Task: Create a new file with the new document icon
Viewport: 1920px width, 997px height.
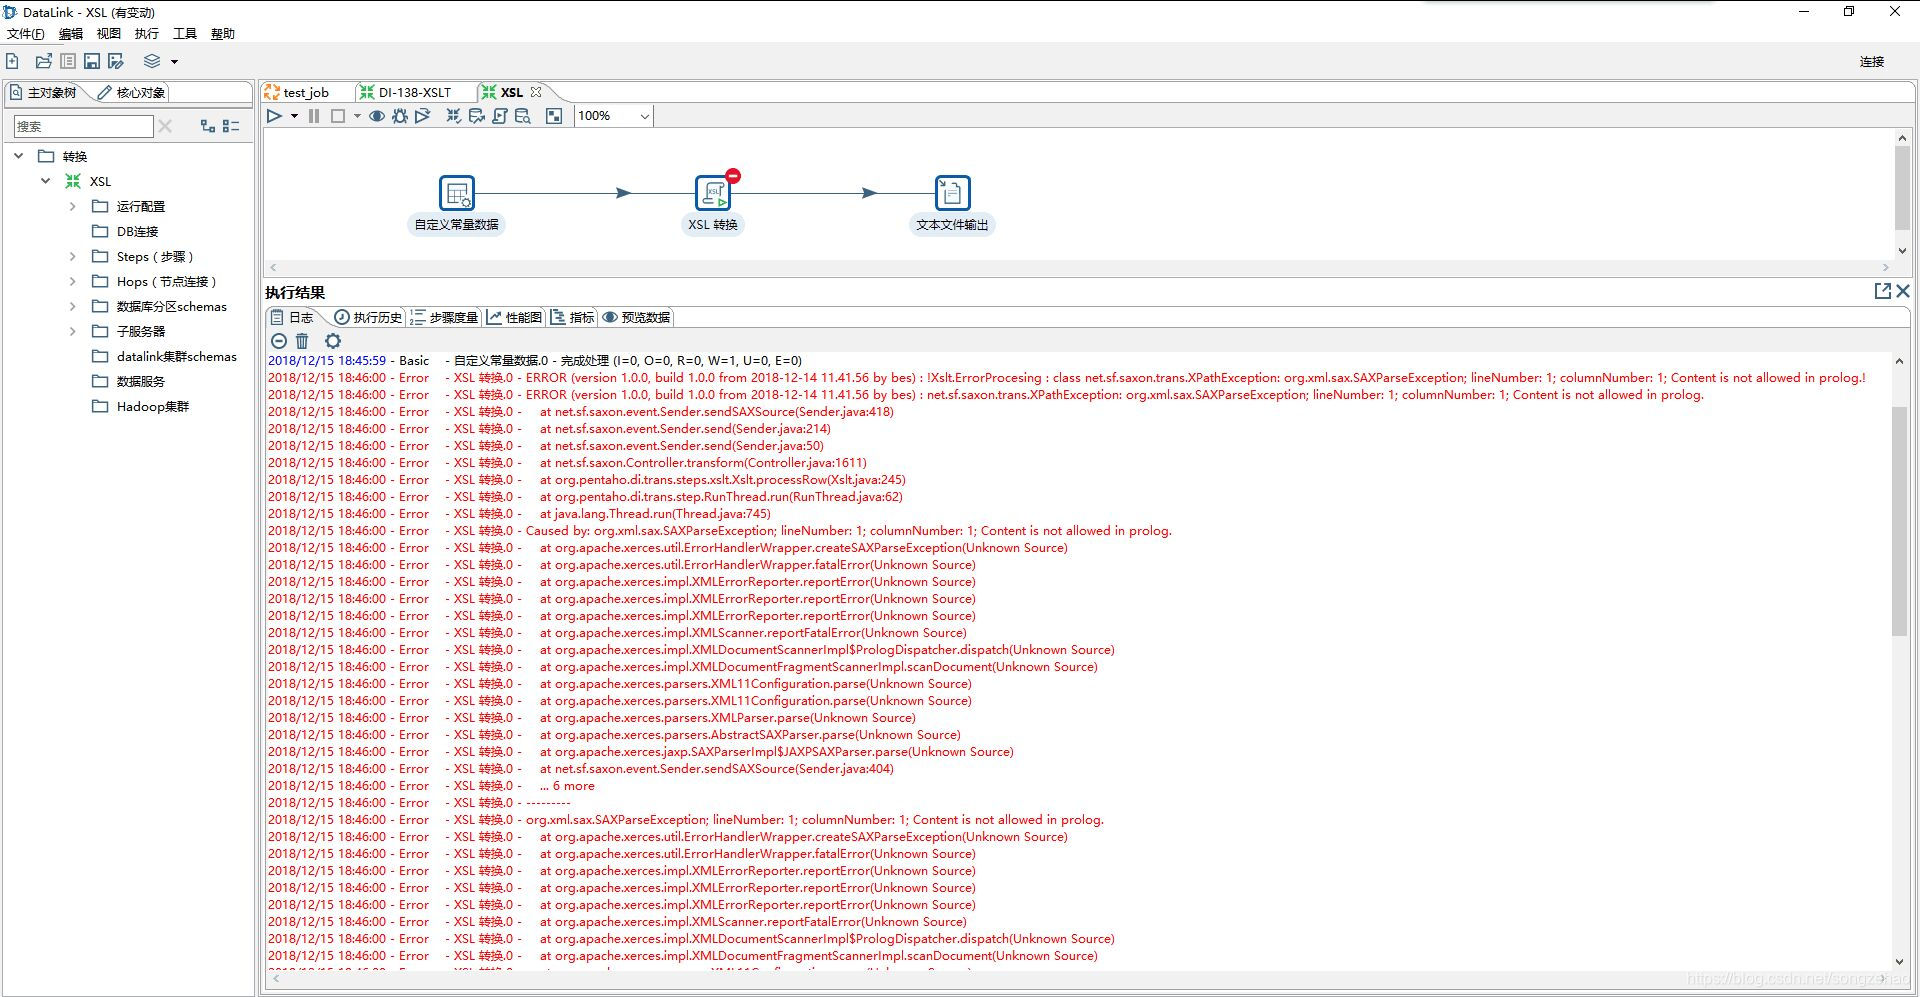Action: coord(13,61)
